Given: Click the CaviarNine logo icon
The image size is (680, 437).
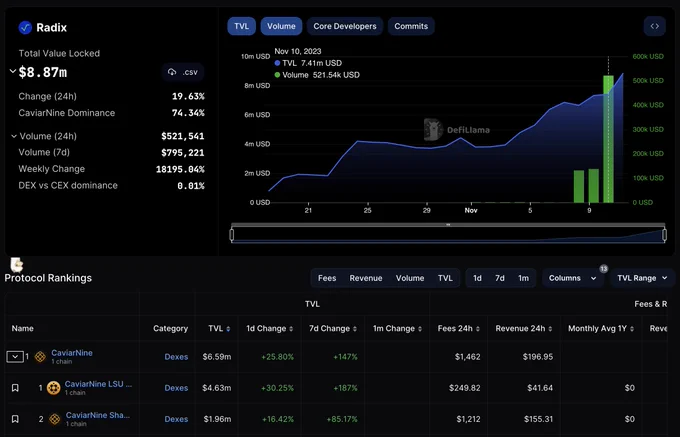Looking at the screenshot, I should click(40, 357).
